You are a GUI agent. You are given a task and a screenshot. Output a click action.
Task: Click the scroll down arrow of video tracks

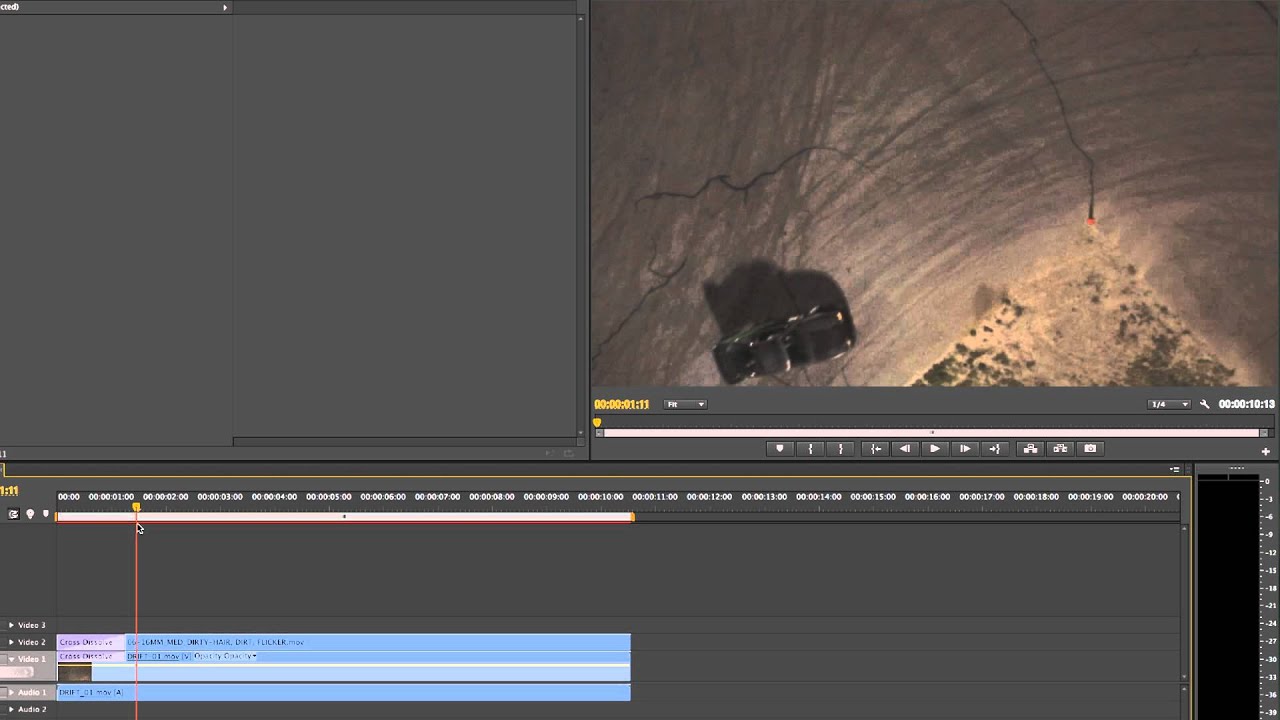tap(1185, 675)
